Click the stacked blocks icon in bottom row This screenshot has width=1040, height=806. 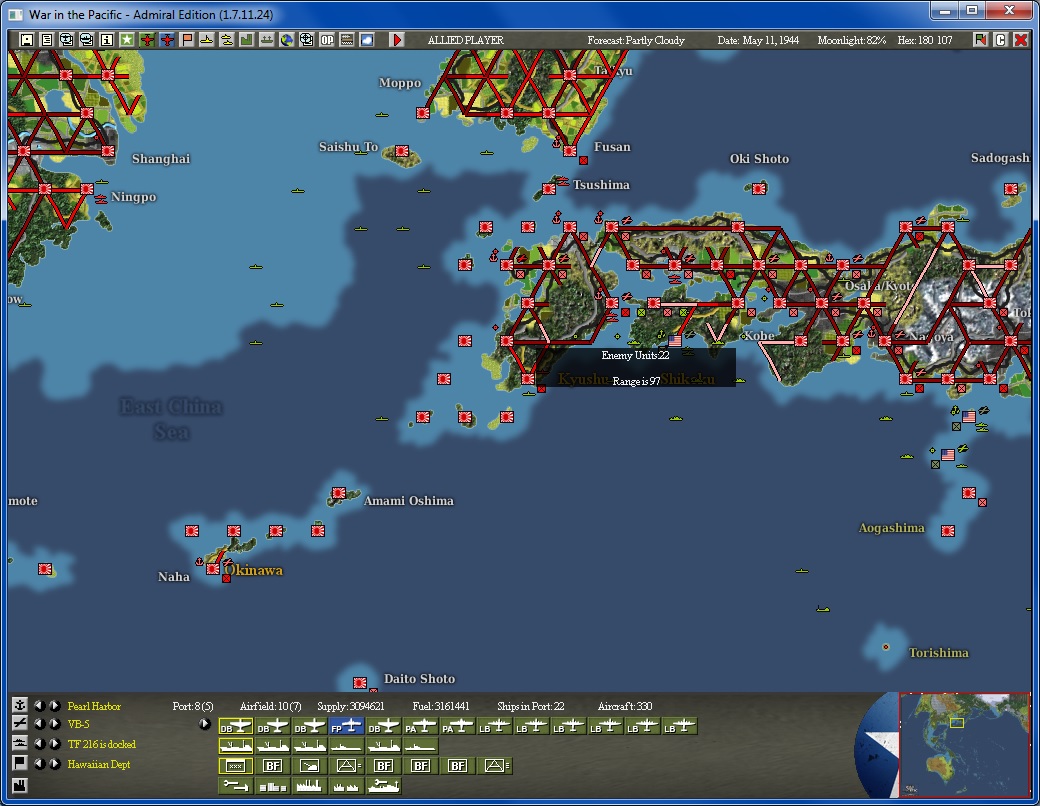point(273,786)
